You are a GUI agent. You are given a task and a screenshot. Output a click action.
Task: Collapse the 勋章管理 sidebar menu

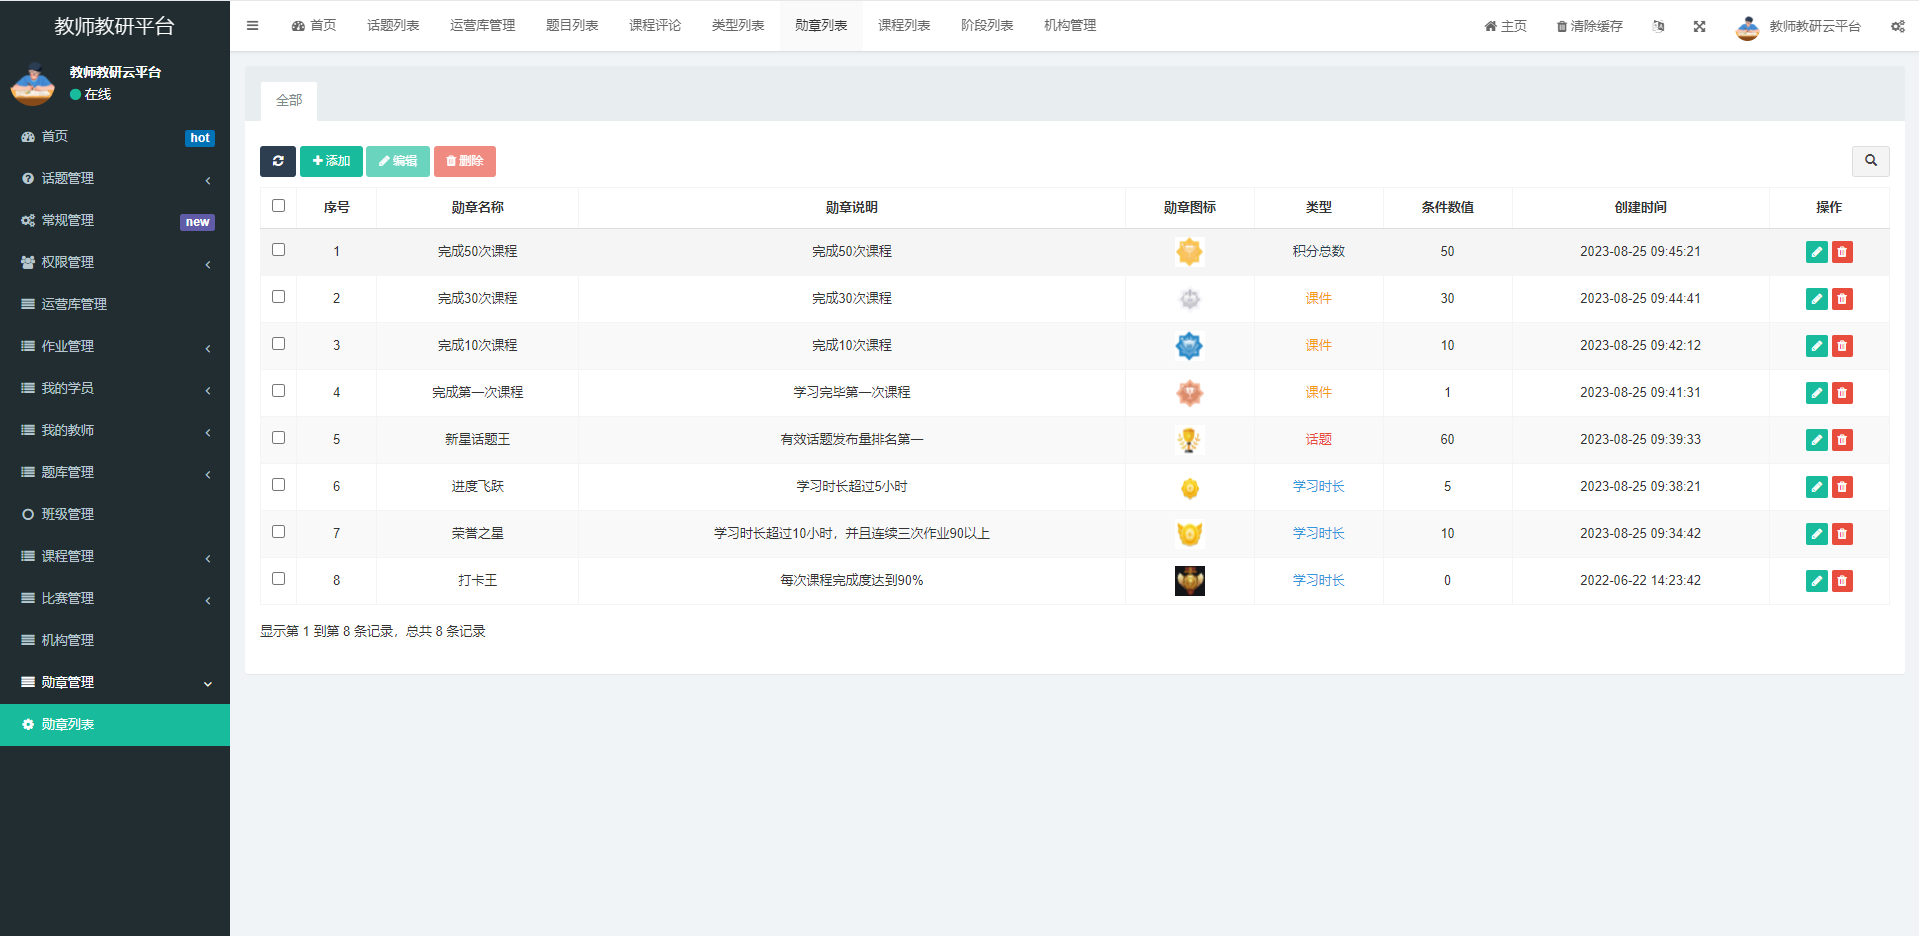tap(115, 682)
